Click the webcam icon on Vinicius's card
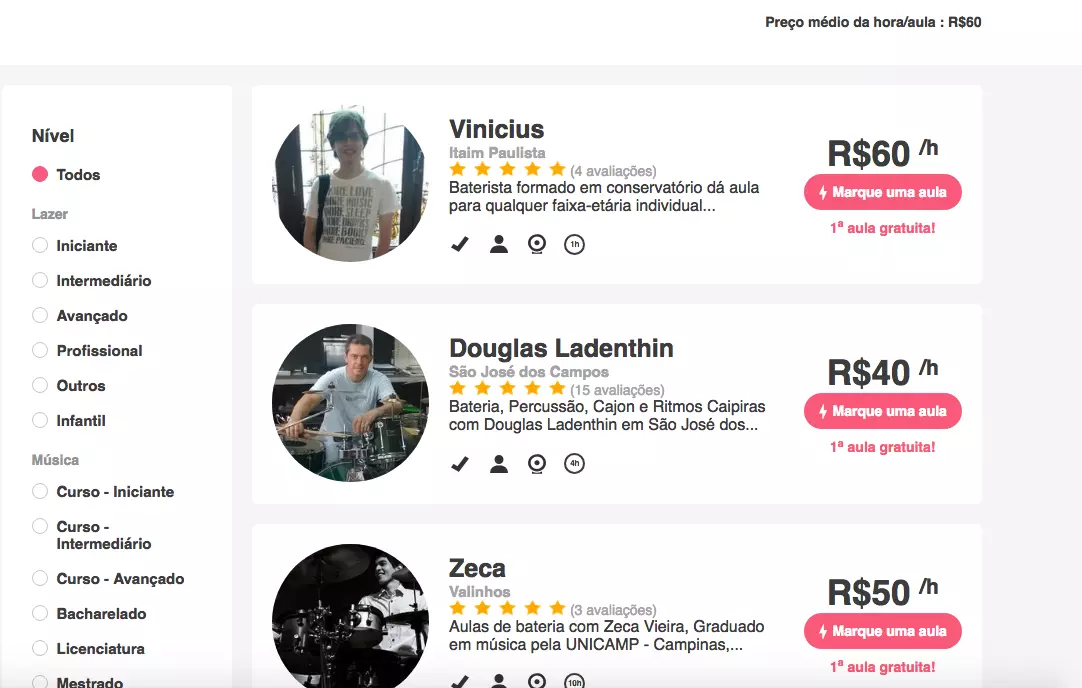 (x=537, y=244)
